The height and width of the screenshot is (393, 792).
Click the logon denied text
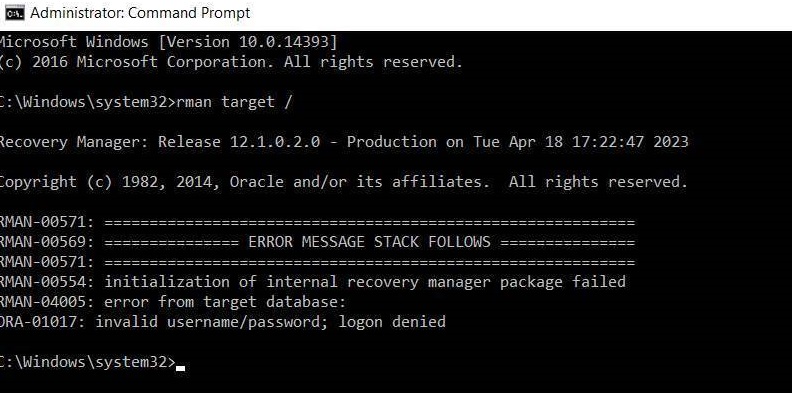point(392,321)
